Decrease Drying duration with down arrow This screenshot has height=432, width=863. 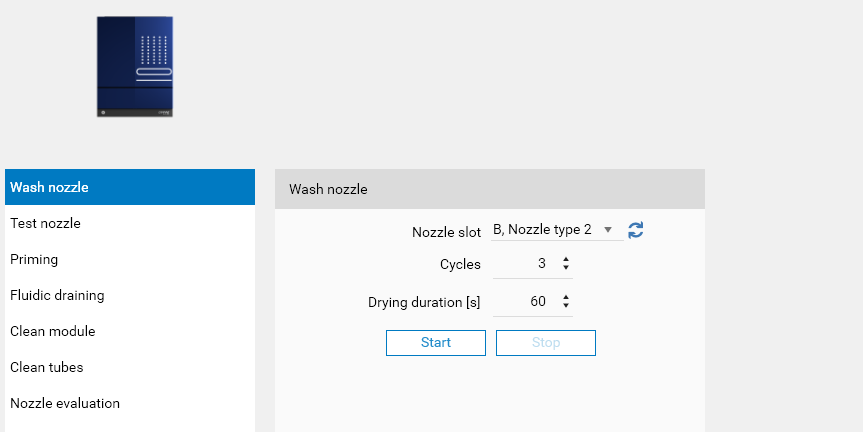point(566,305)
